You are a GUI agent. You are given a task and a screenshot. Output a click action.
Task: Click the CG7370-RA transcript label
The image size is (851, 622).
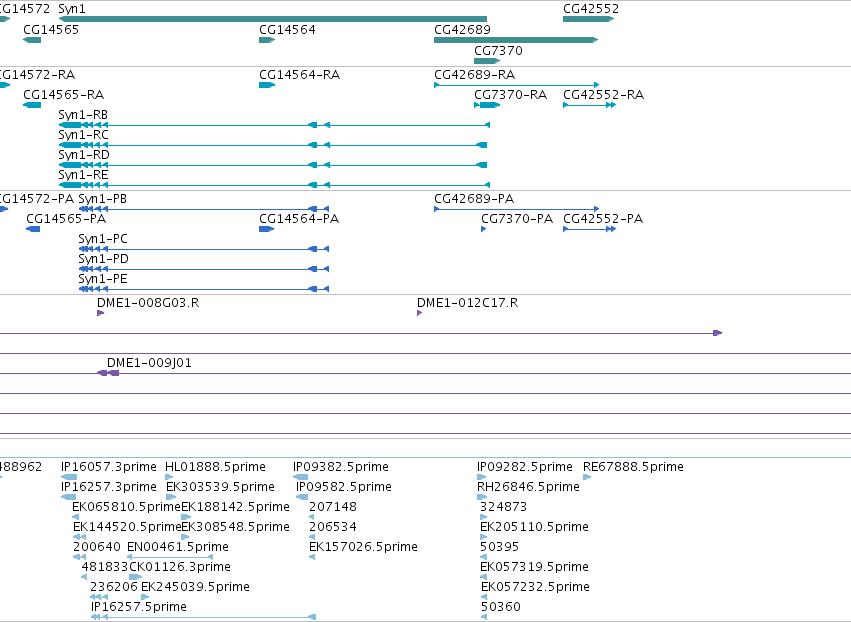click(510, 95)
